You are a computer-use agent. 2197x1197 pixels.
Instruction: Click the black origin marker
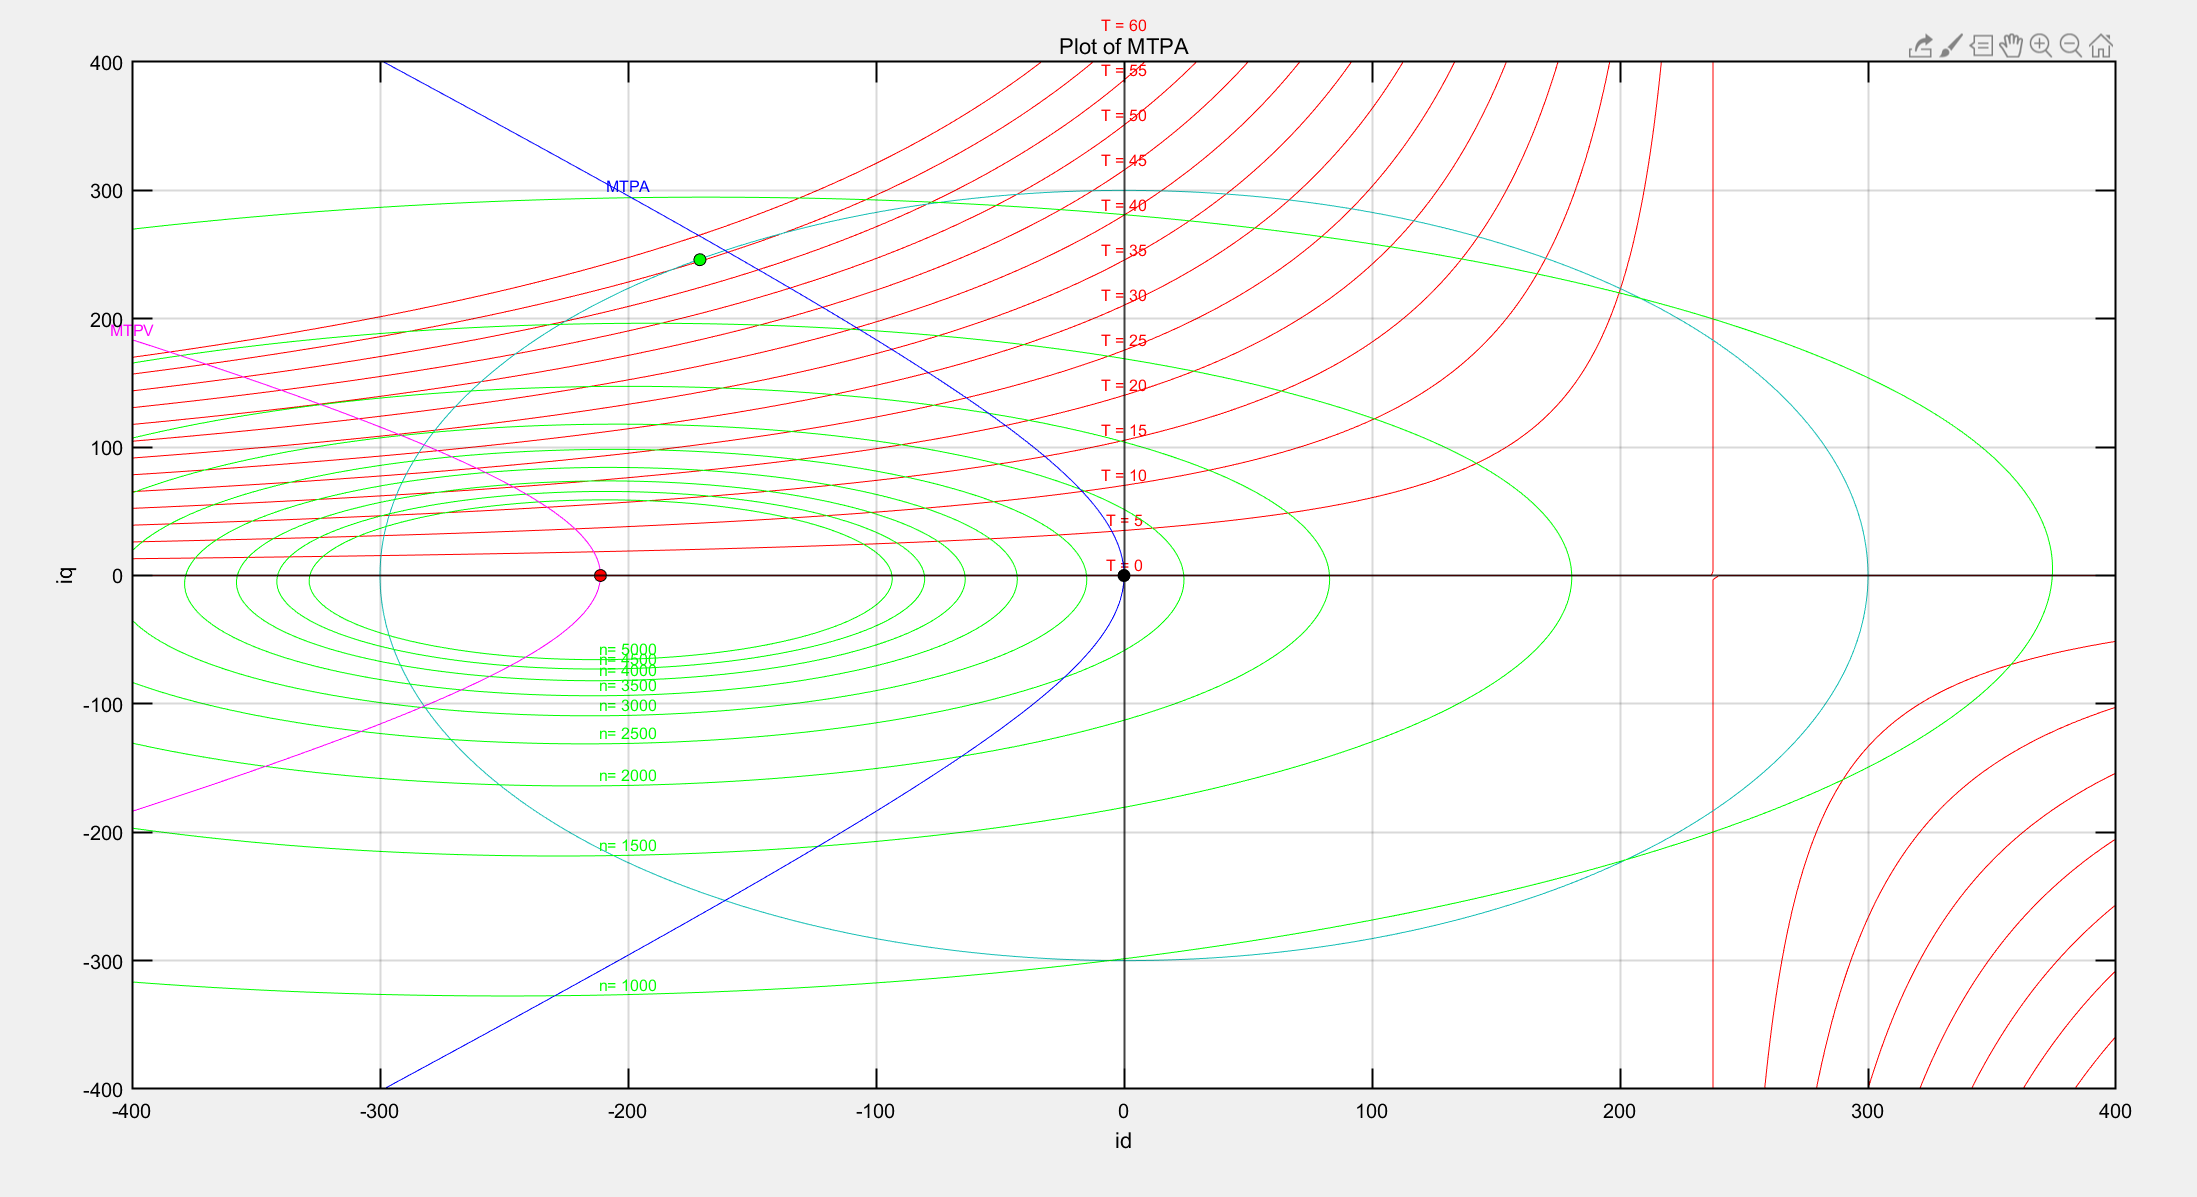tap(1124, 576)
